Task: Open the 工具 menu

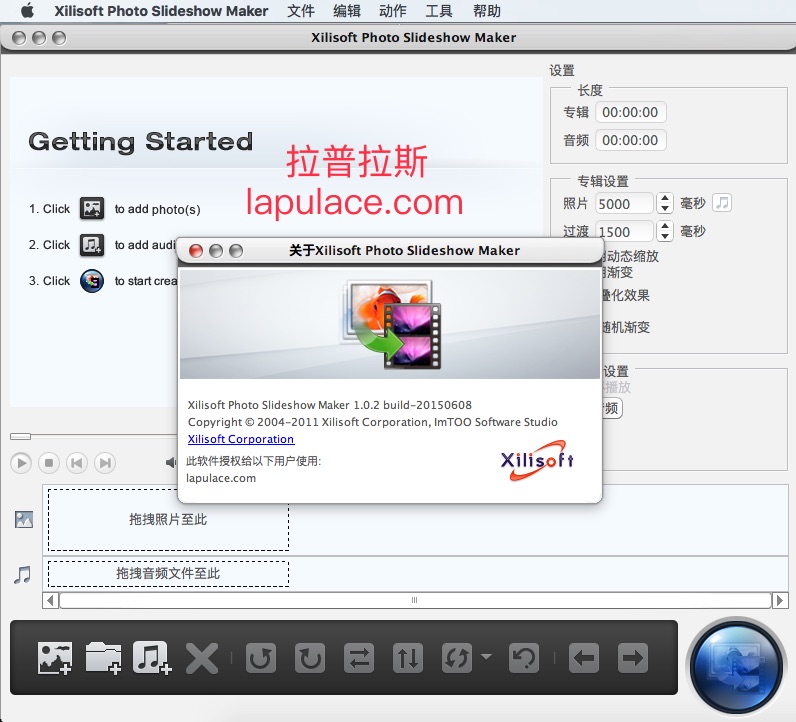Action: (x=439, y=11)
